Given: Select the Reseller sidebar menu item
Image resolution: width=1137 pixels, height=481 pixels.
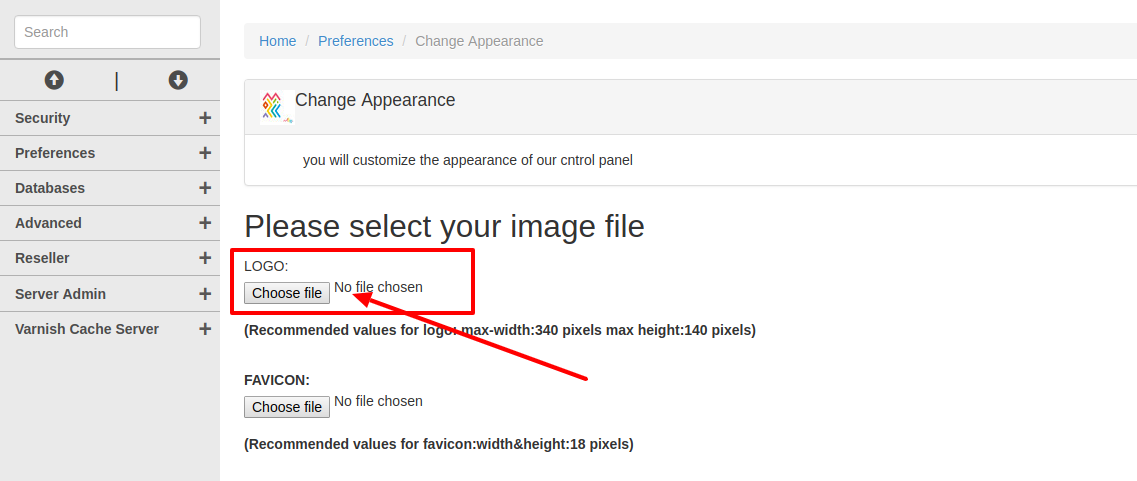Looking at the screenshot, I should pos(42,258).
